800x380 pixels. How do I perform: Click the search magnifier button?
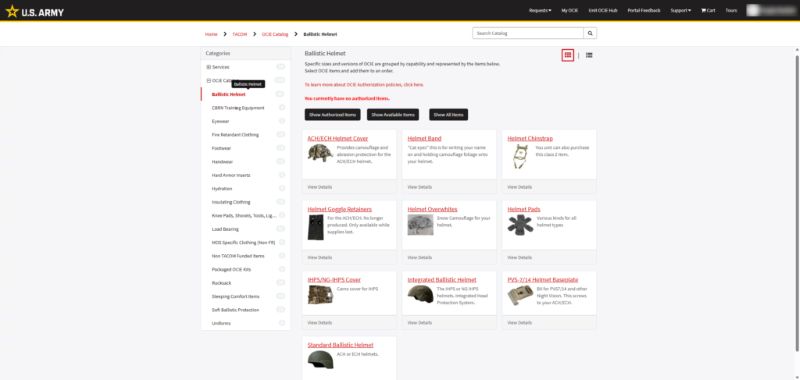coord(590,33)
